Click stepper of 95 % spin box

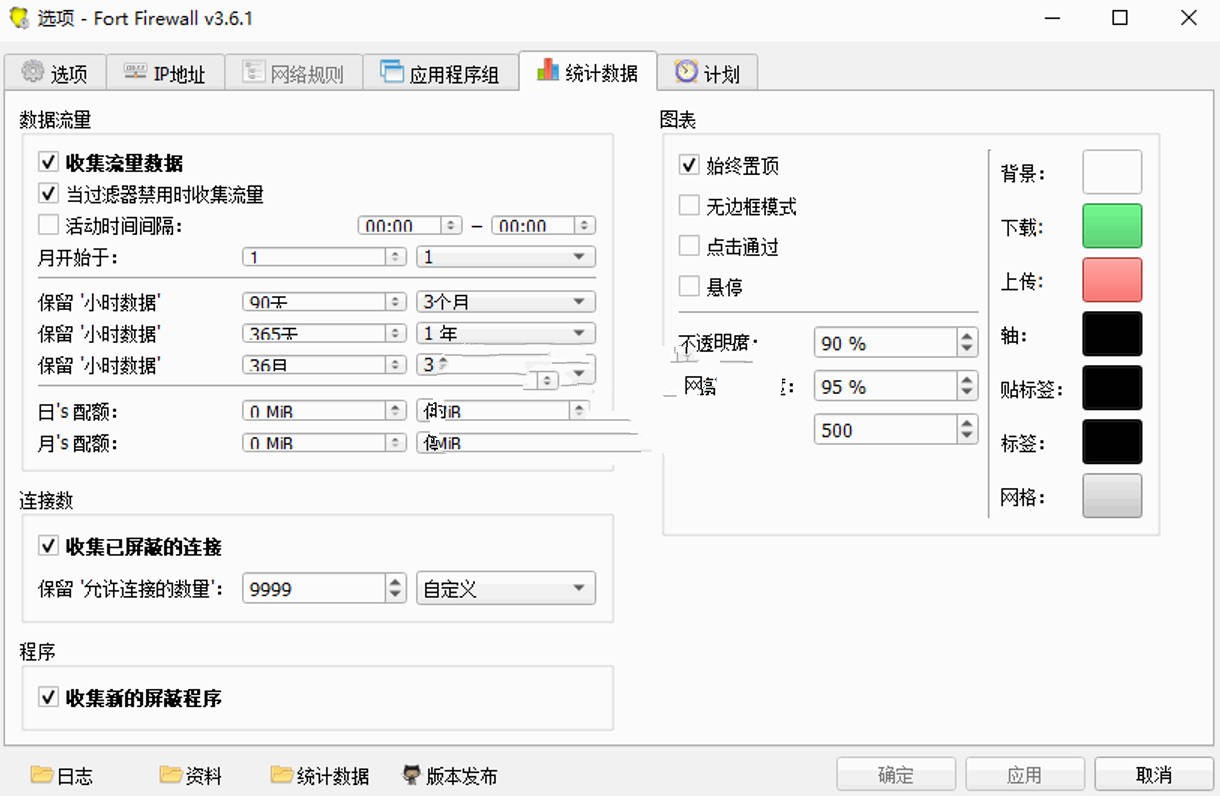pos(967,386)
